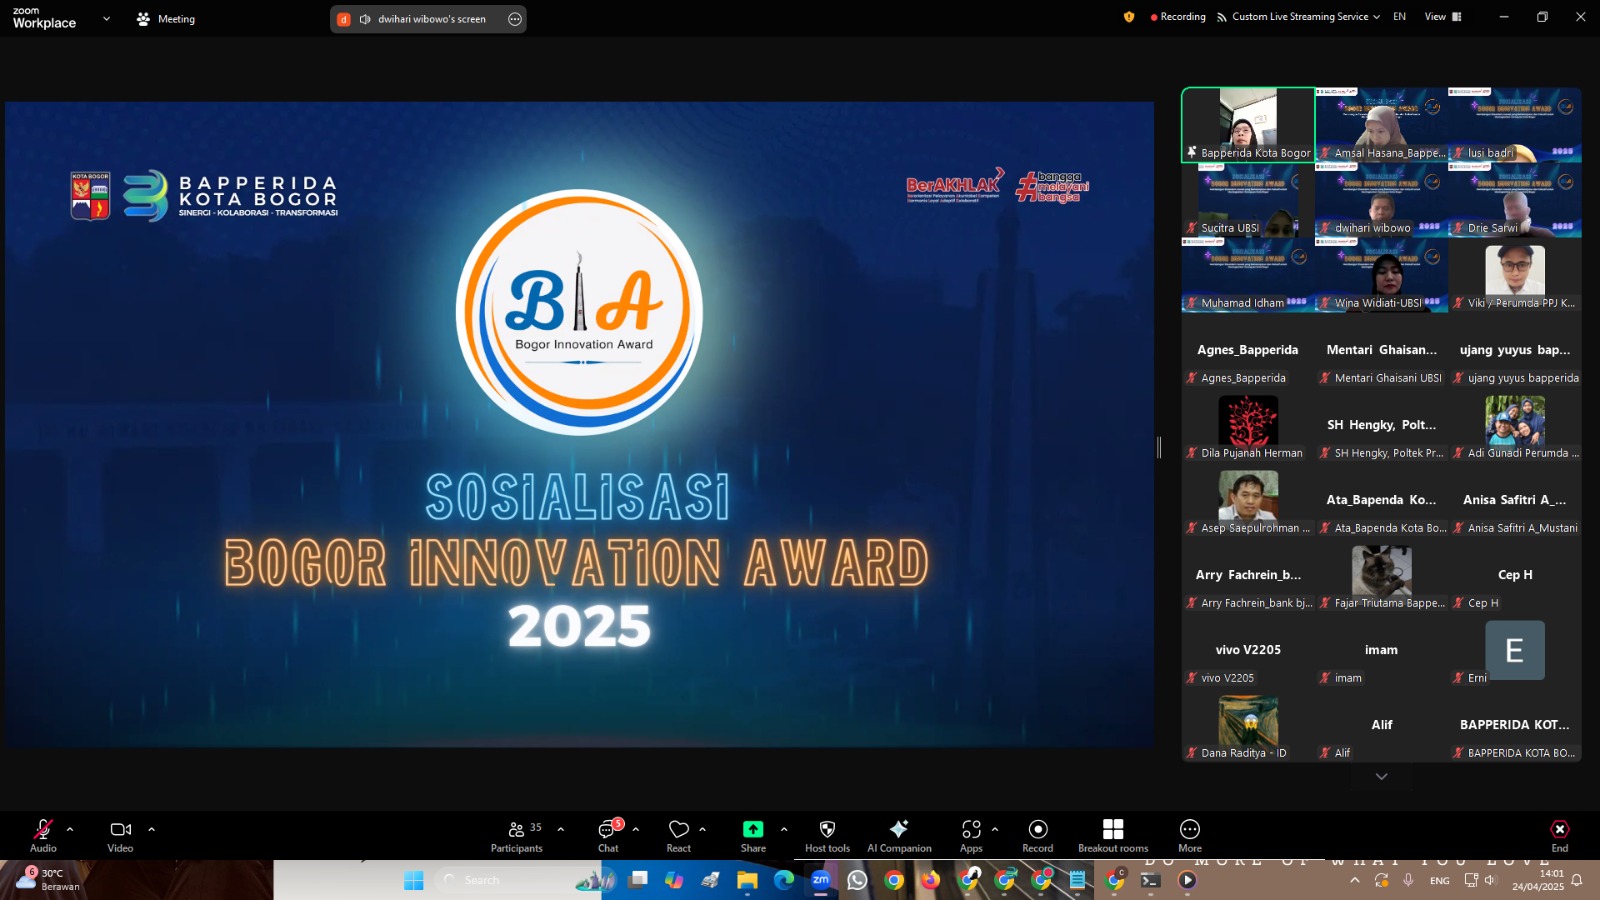This screenshot has height=900, width=1600.
Task: Select dwihari wibowo video tile
Action: point(1381,200)
